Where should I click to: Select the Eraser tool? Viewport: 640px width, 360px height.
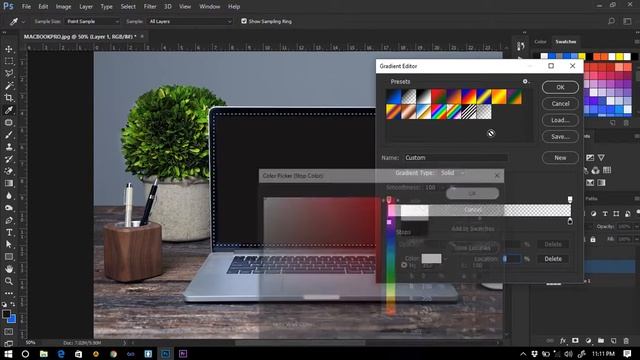click(x=9, y=171)
